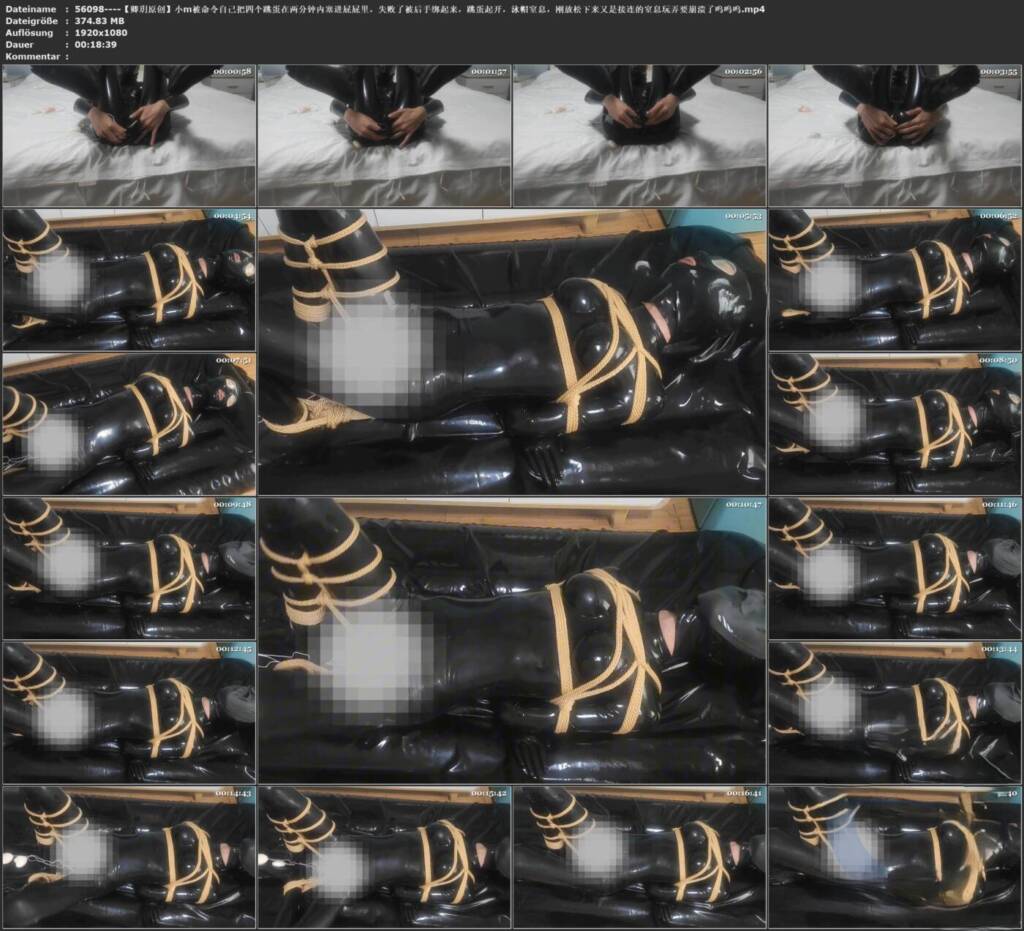Choose the thumbnail stamped 00:16:41
The height and width of the screenshot is (931, 1024).
pyautogui.click(x=639, y=857)
